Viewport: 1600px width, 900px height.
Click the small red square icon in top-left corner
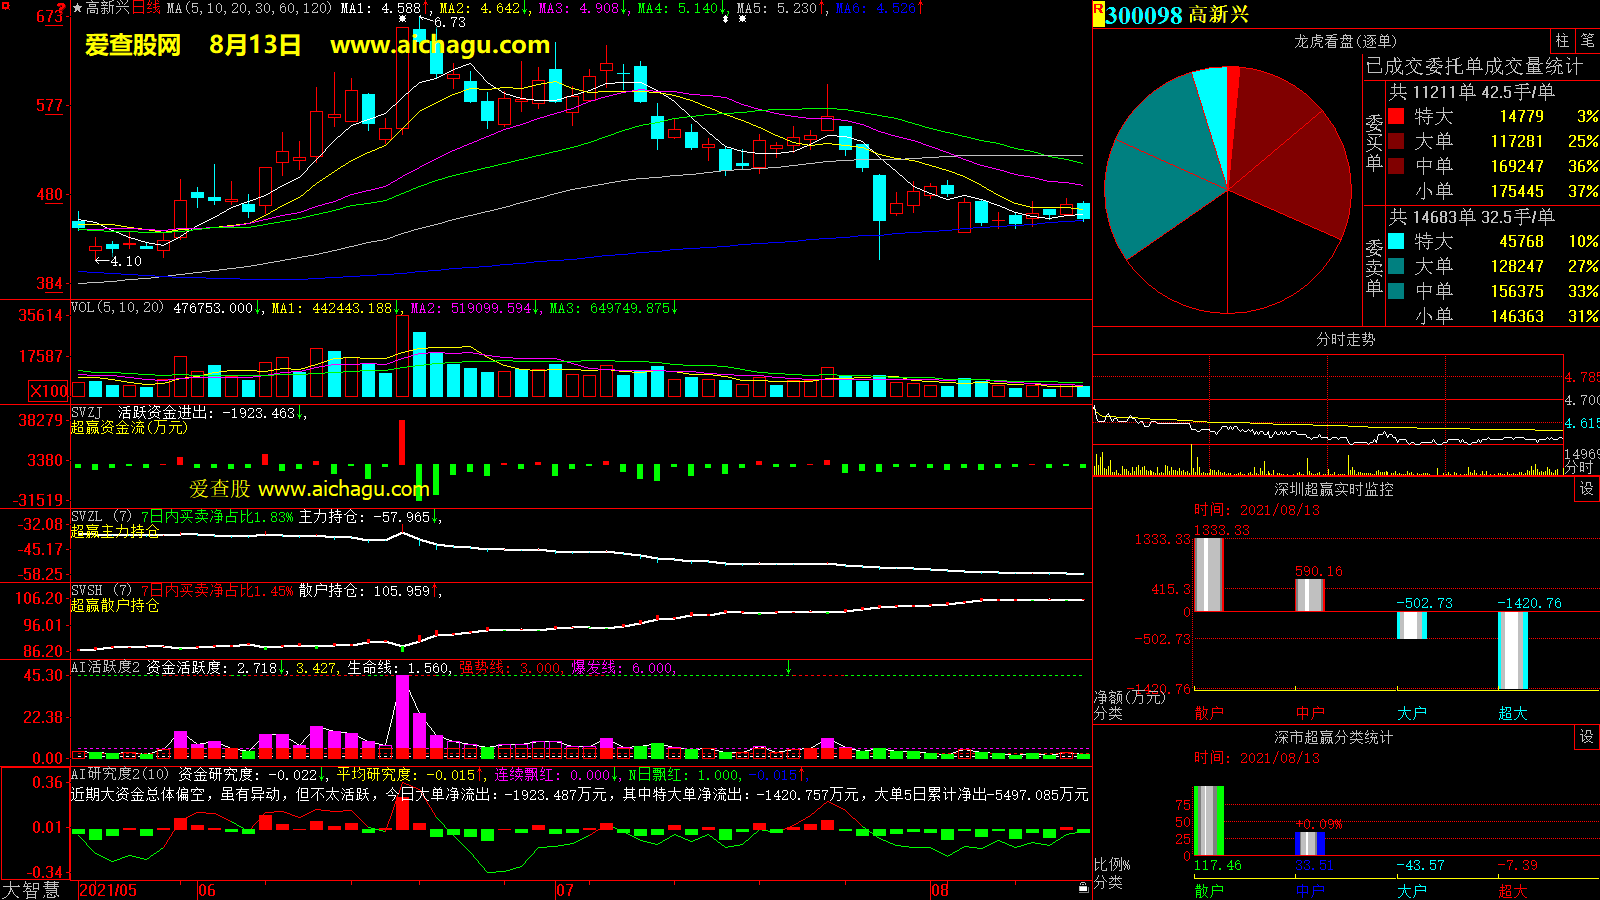[3, 3]
